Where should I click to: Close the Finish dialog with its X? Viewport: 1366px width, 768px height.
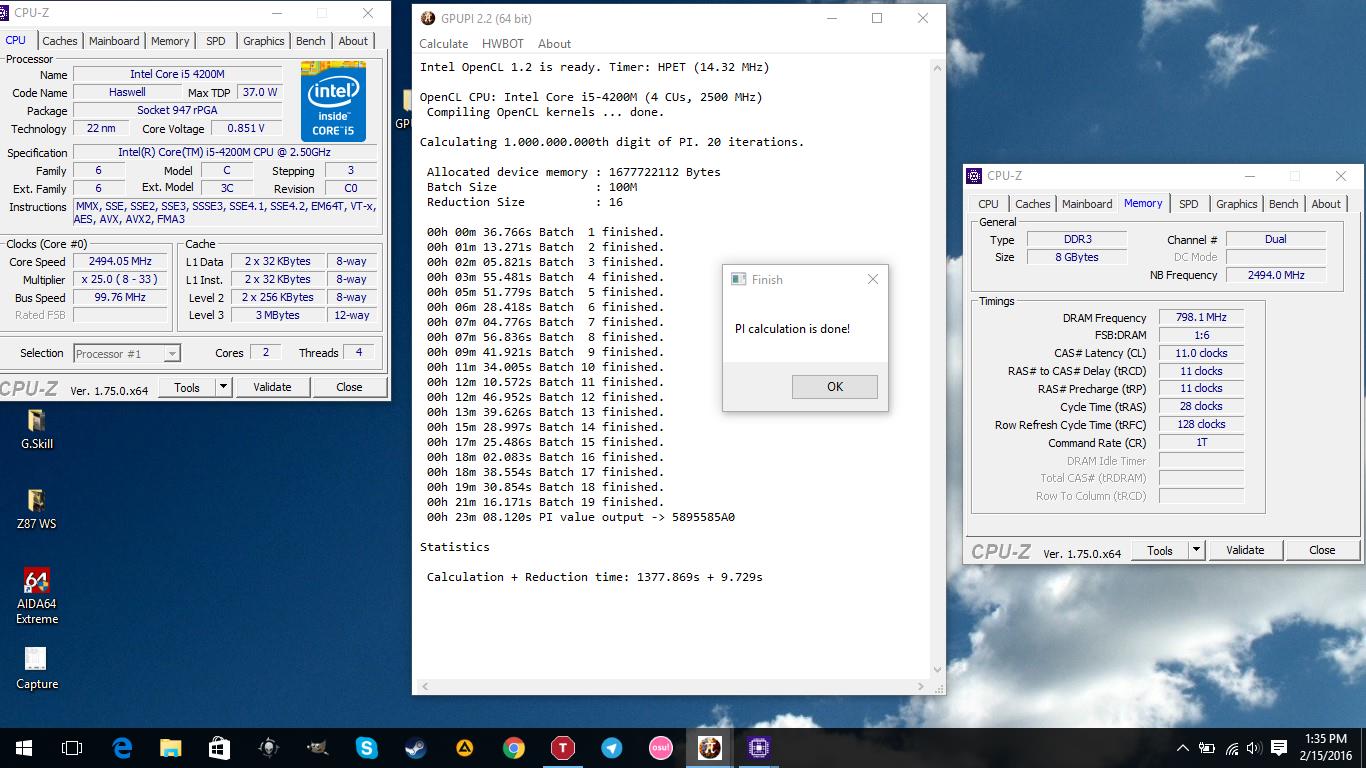click(873, 280)
